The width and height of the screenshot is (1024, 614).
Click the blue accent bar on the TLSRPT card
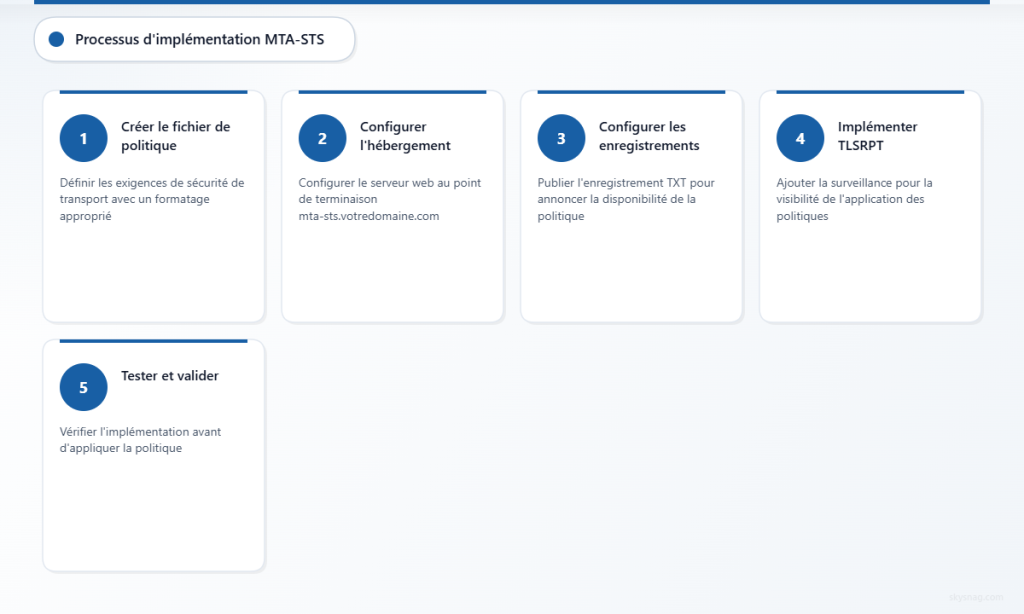pyautogui.click(x=870, y=91)
